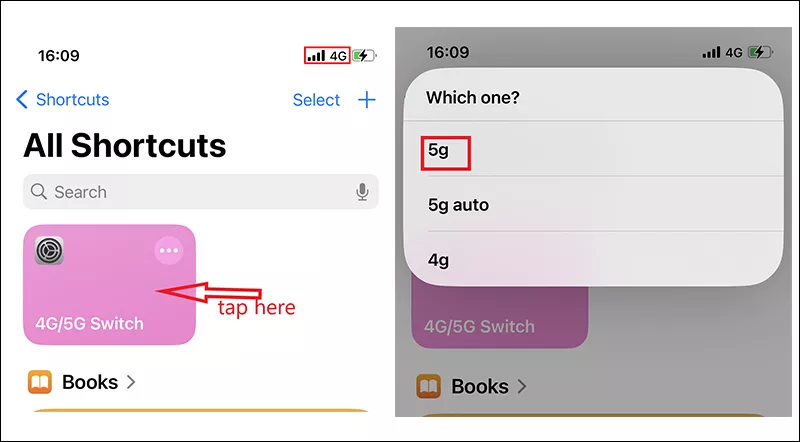Open the three-dots menu on 4G/5G Switch
This screenshot has width=800, height=442.
tap(169, 251)
